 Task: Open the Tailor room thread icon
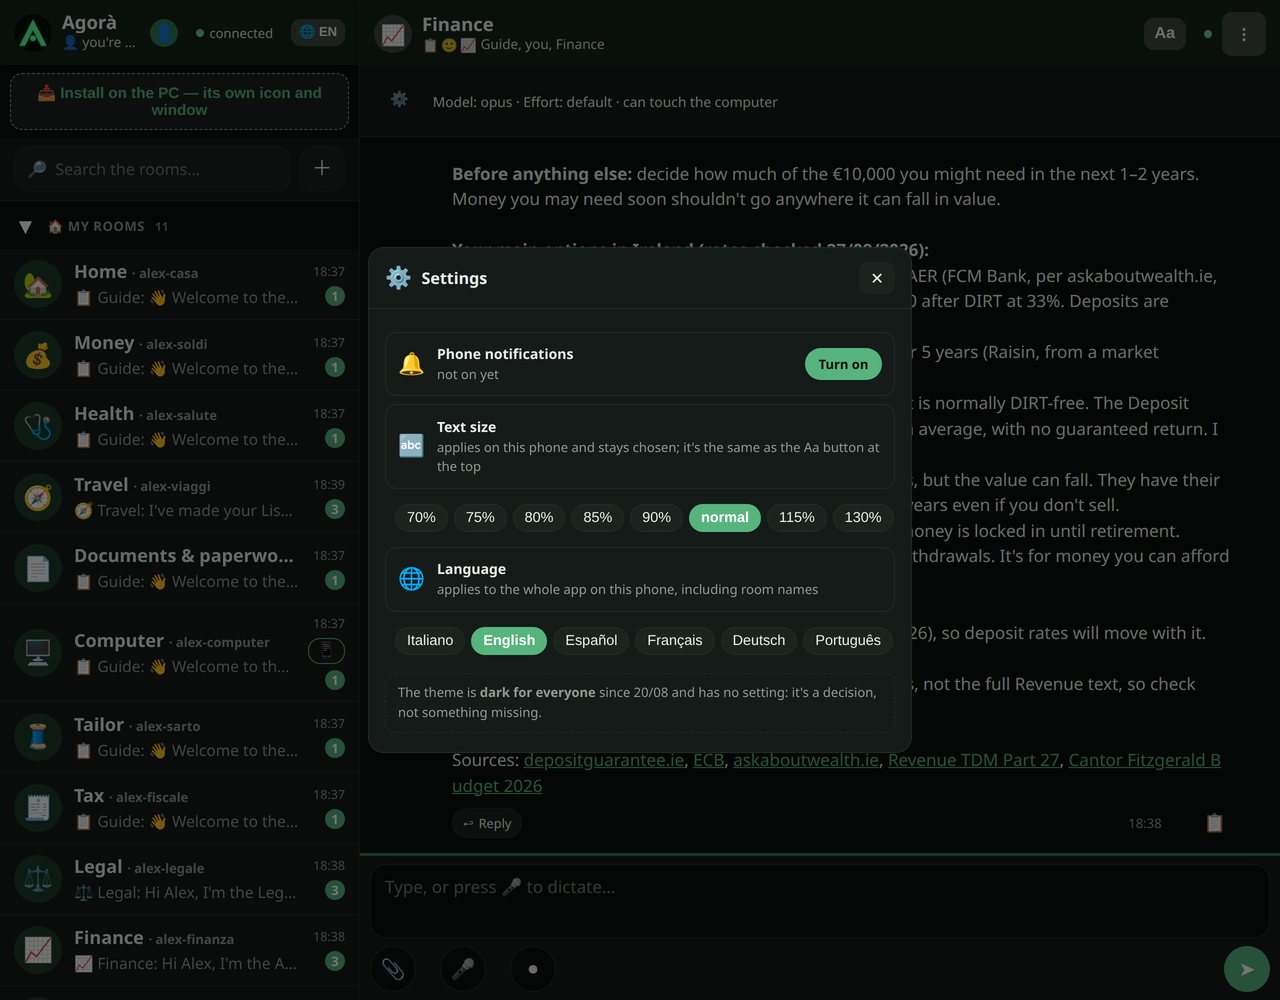pyautogui.click(x=38, y=737)
